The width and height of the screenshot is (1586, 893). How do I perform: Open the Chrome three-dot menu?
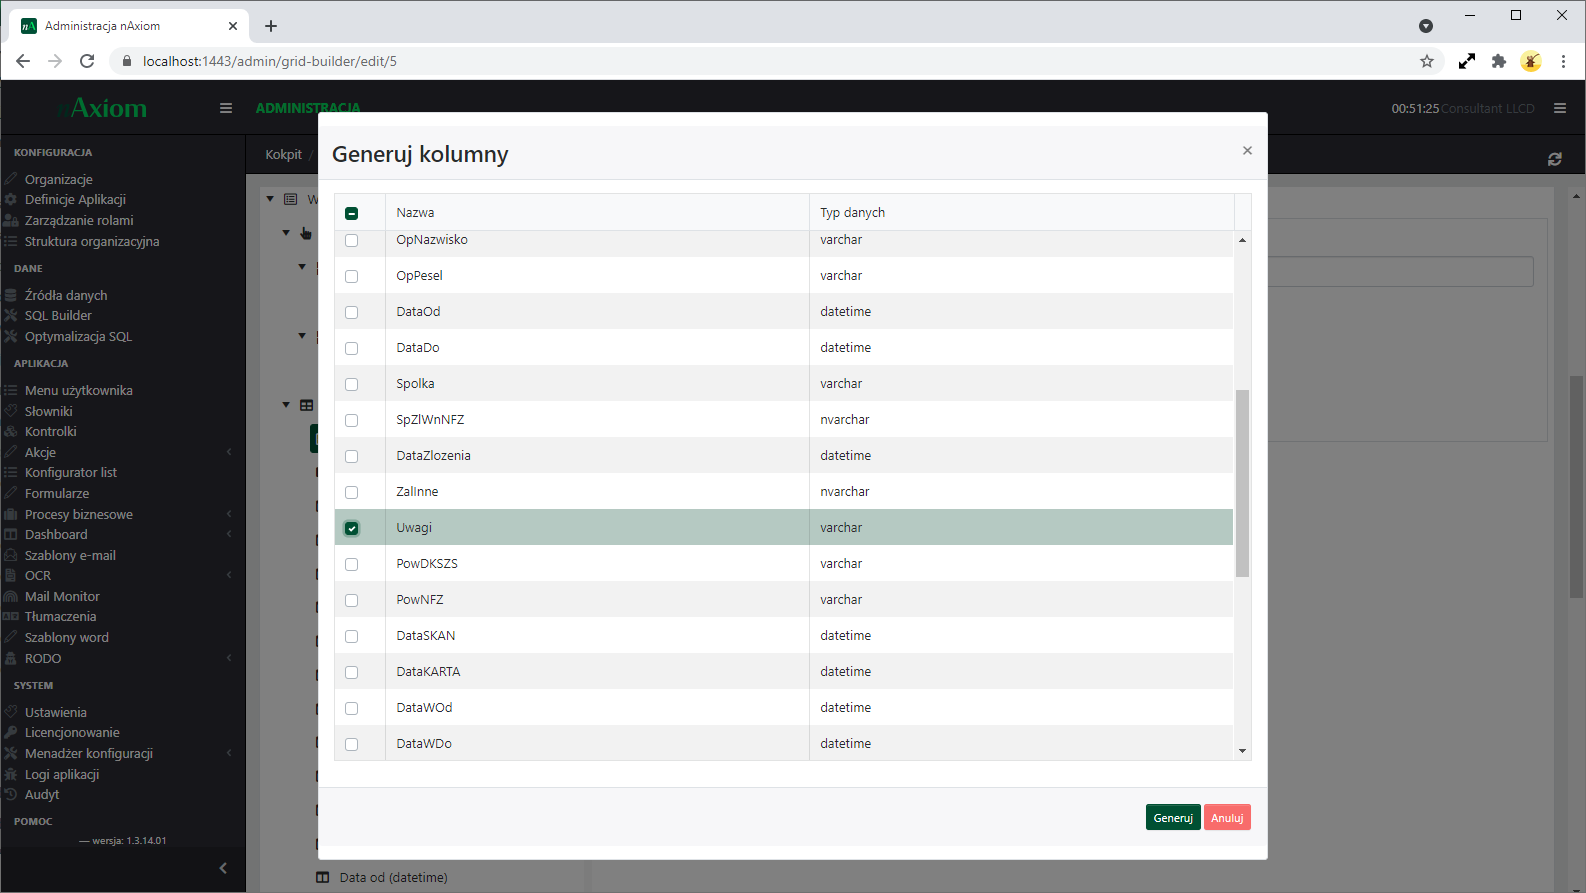[x=1563, y=61]
